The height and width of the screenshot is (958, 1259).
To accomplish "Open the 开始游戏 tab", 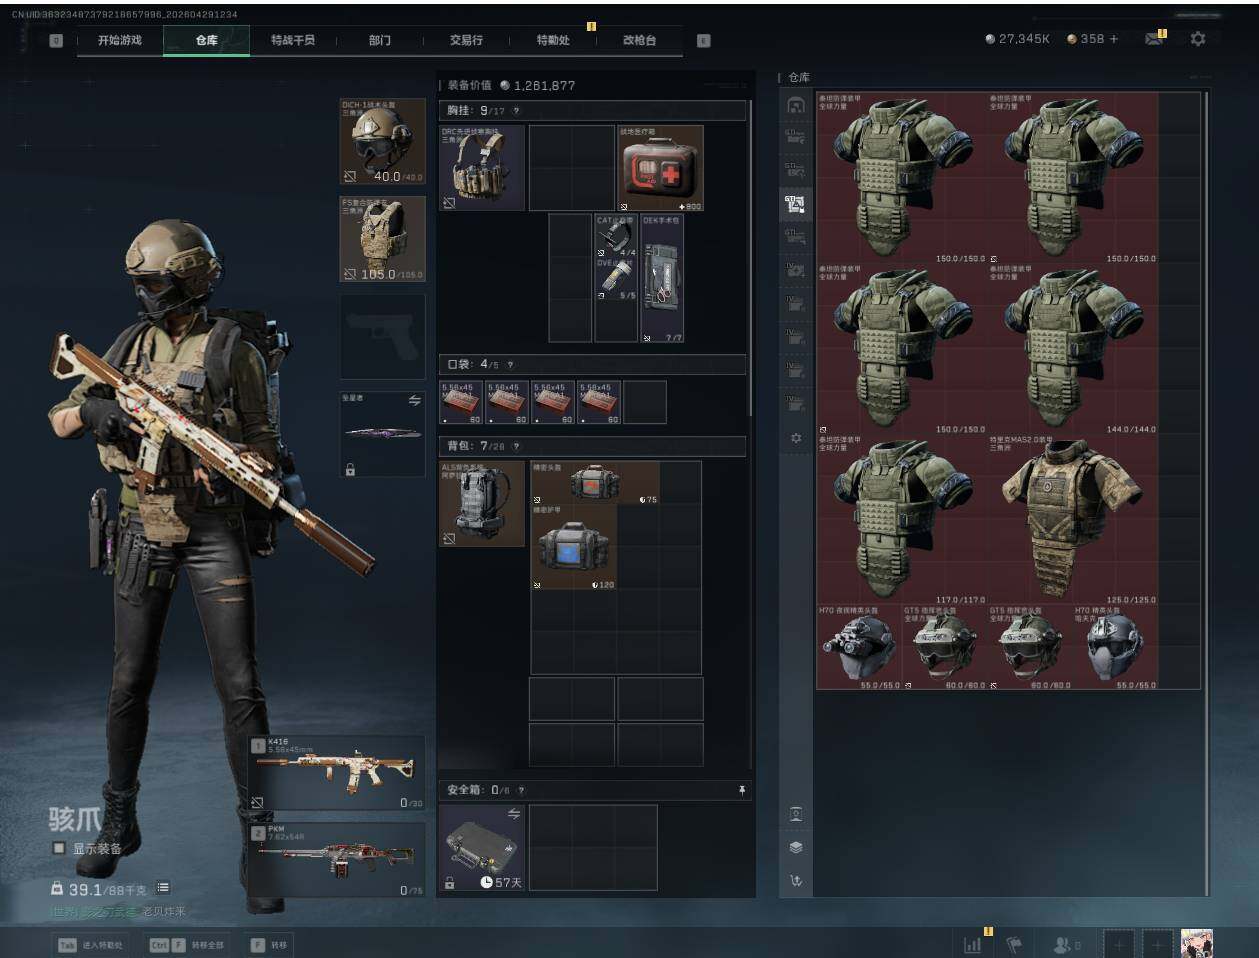I will [120, 40].
